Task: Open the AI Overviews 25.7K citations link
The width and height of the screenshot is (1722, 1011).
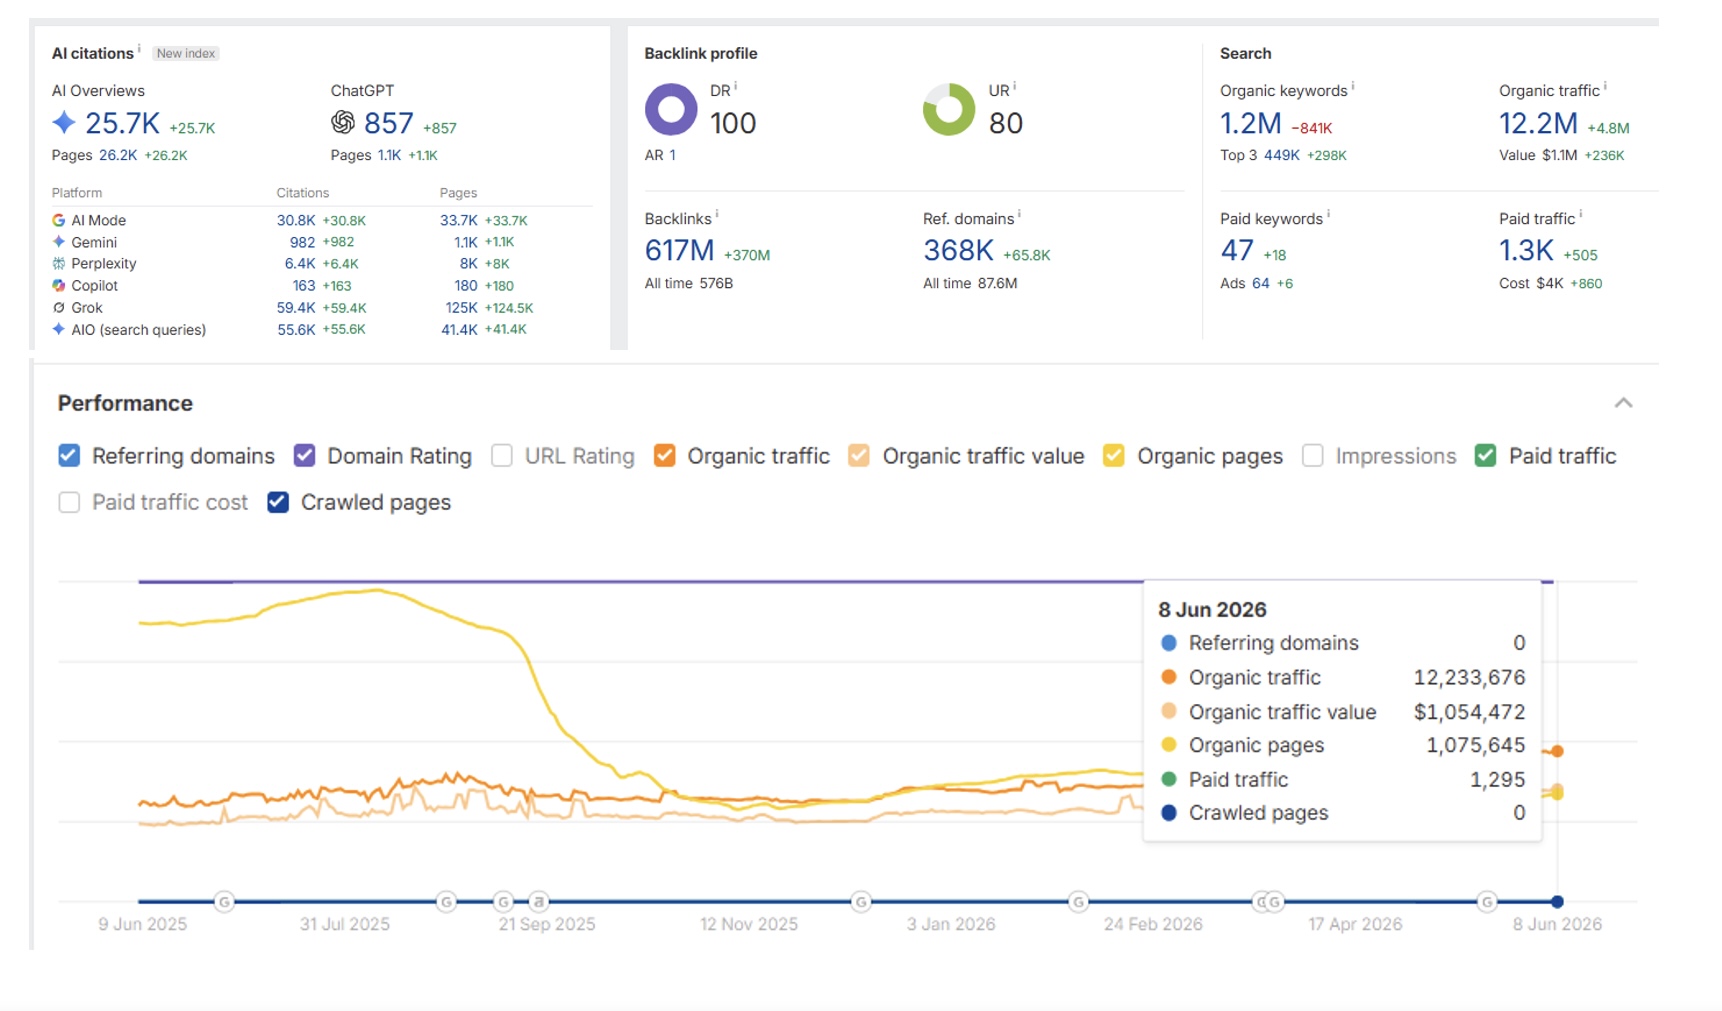Action: [122, 123]
